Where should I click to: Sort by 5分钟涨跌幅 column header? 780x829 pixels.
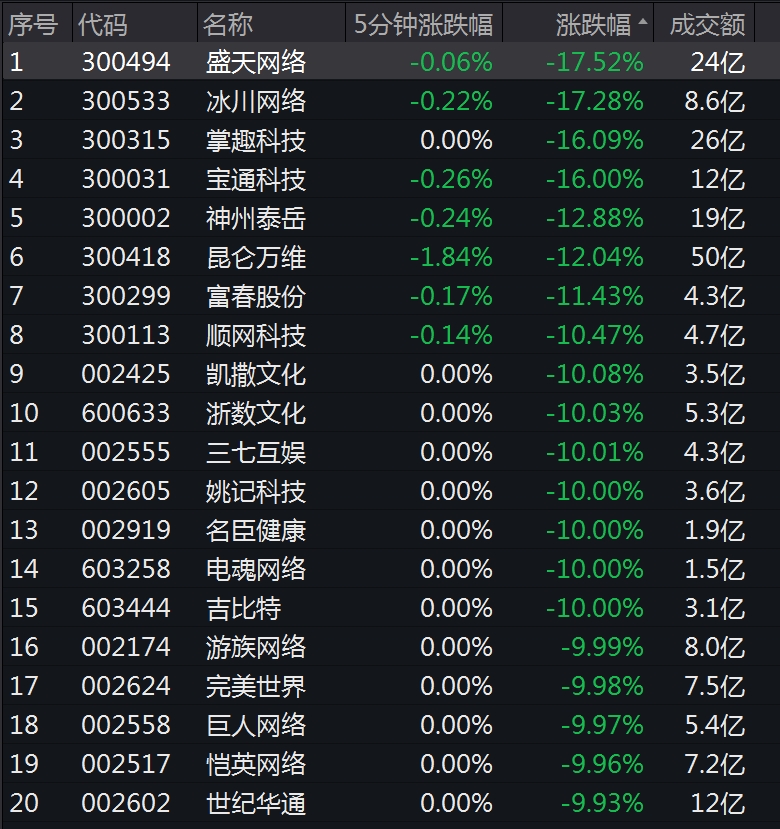pos(423,24)
